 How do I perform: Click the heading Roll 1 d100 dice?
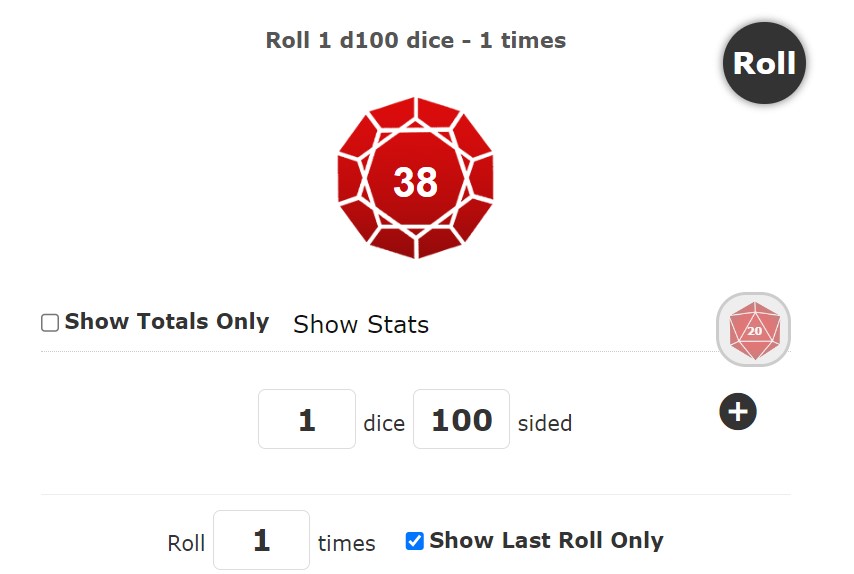point(359,40)
